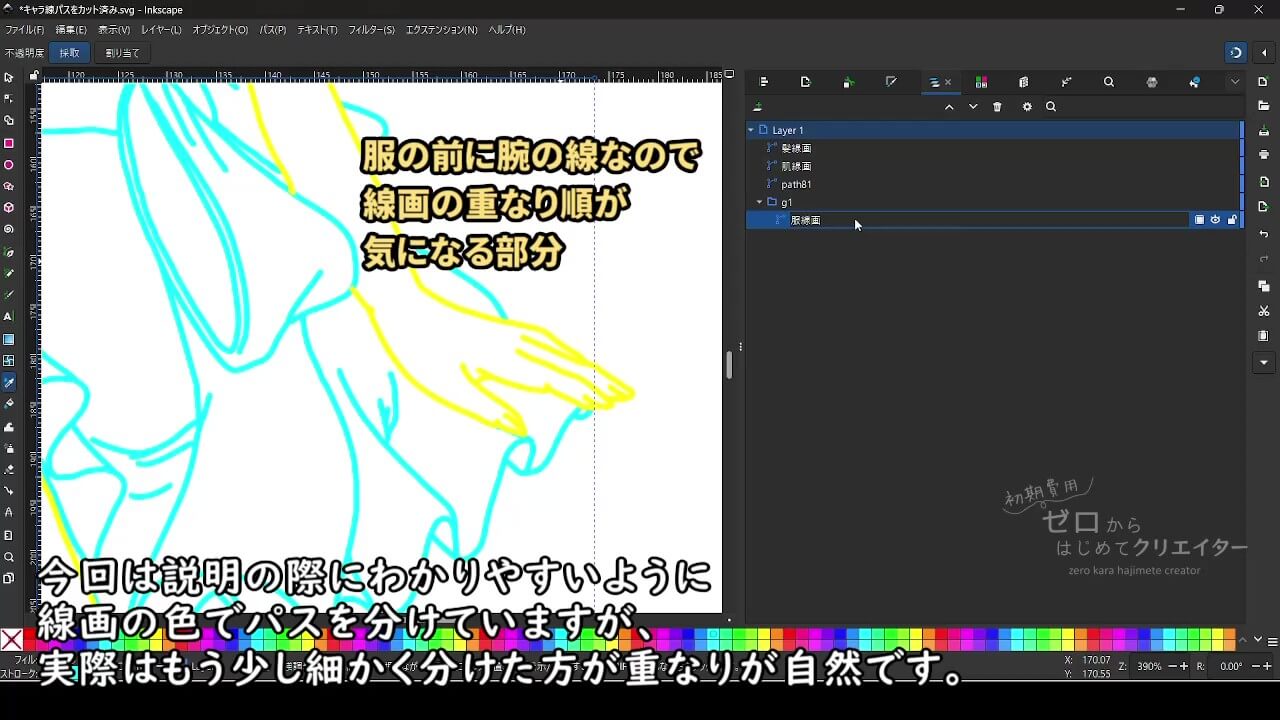The height and width of the screenshot is (720, 1280).
Task: Toggle lock on 服線画 path
Action: (x=1231, y=220)
